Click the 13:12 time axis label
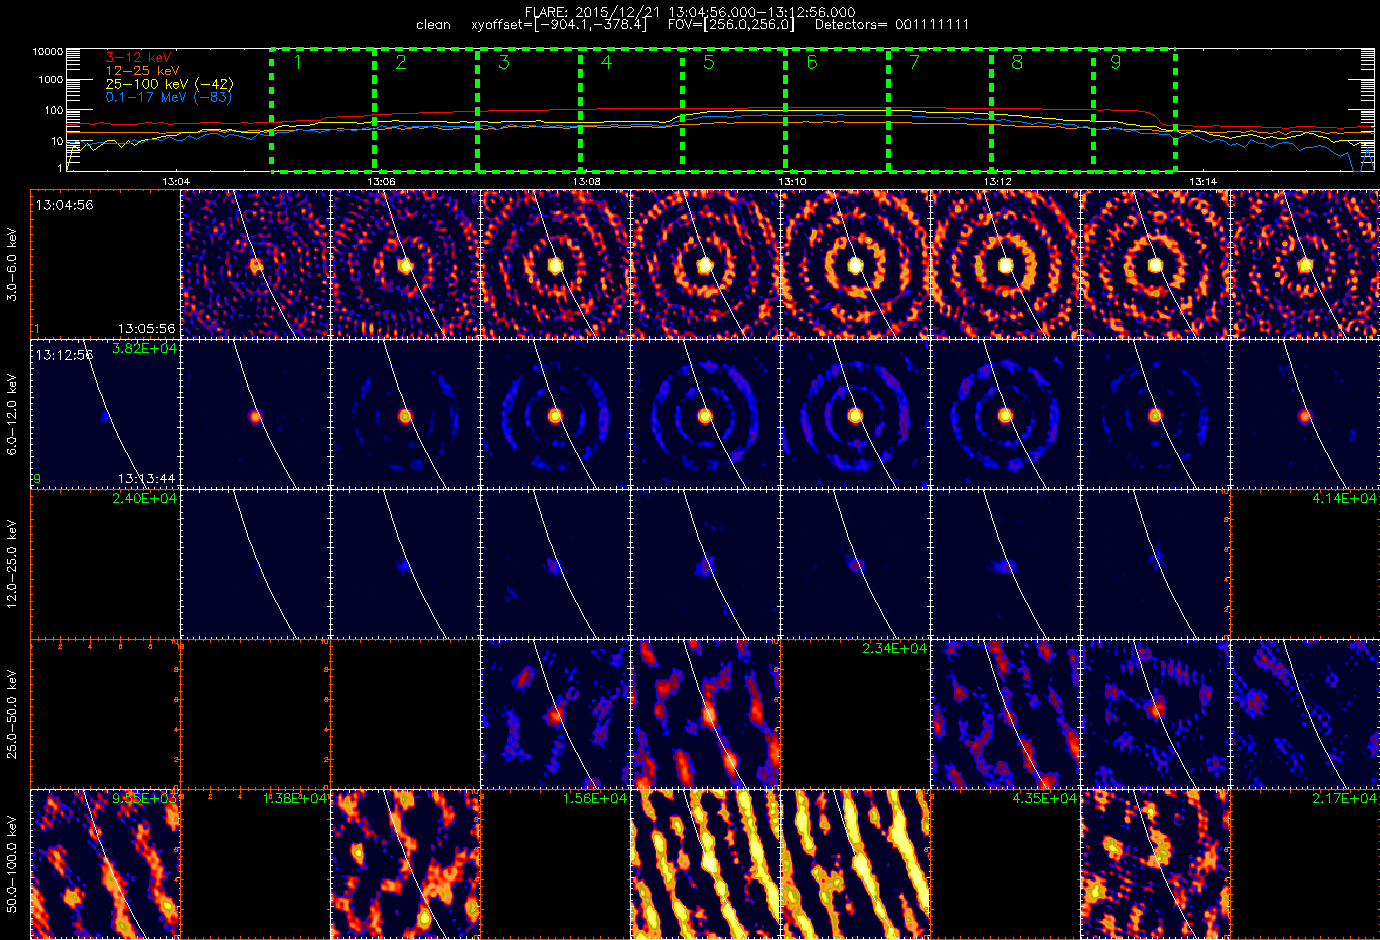The image size is (1380, 940). point(998,182)
